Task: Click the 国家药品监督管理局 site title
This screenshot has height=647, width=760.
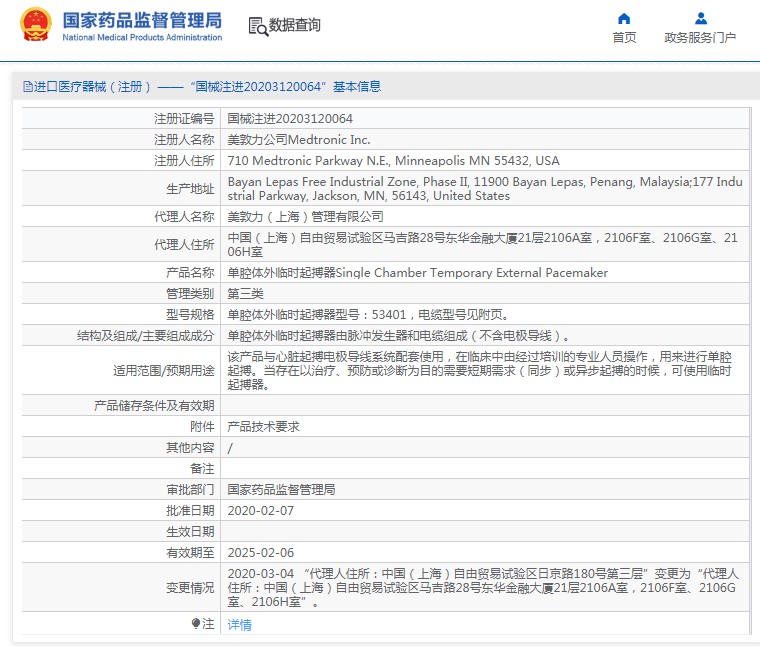Action: (142, 20)
